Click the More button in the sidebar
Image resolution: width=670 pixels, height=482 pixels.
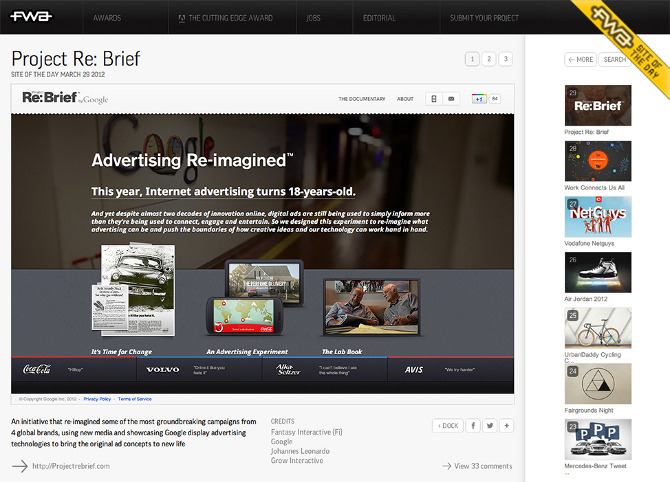coord(580,59)
